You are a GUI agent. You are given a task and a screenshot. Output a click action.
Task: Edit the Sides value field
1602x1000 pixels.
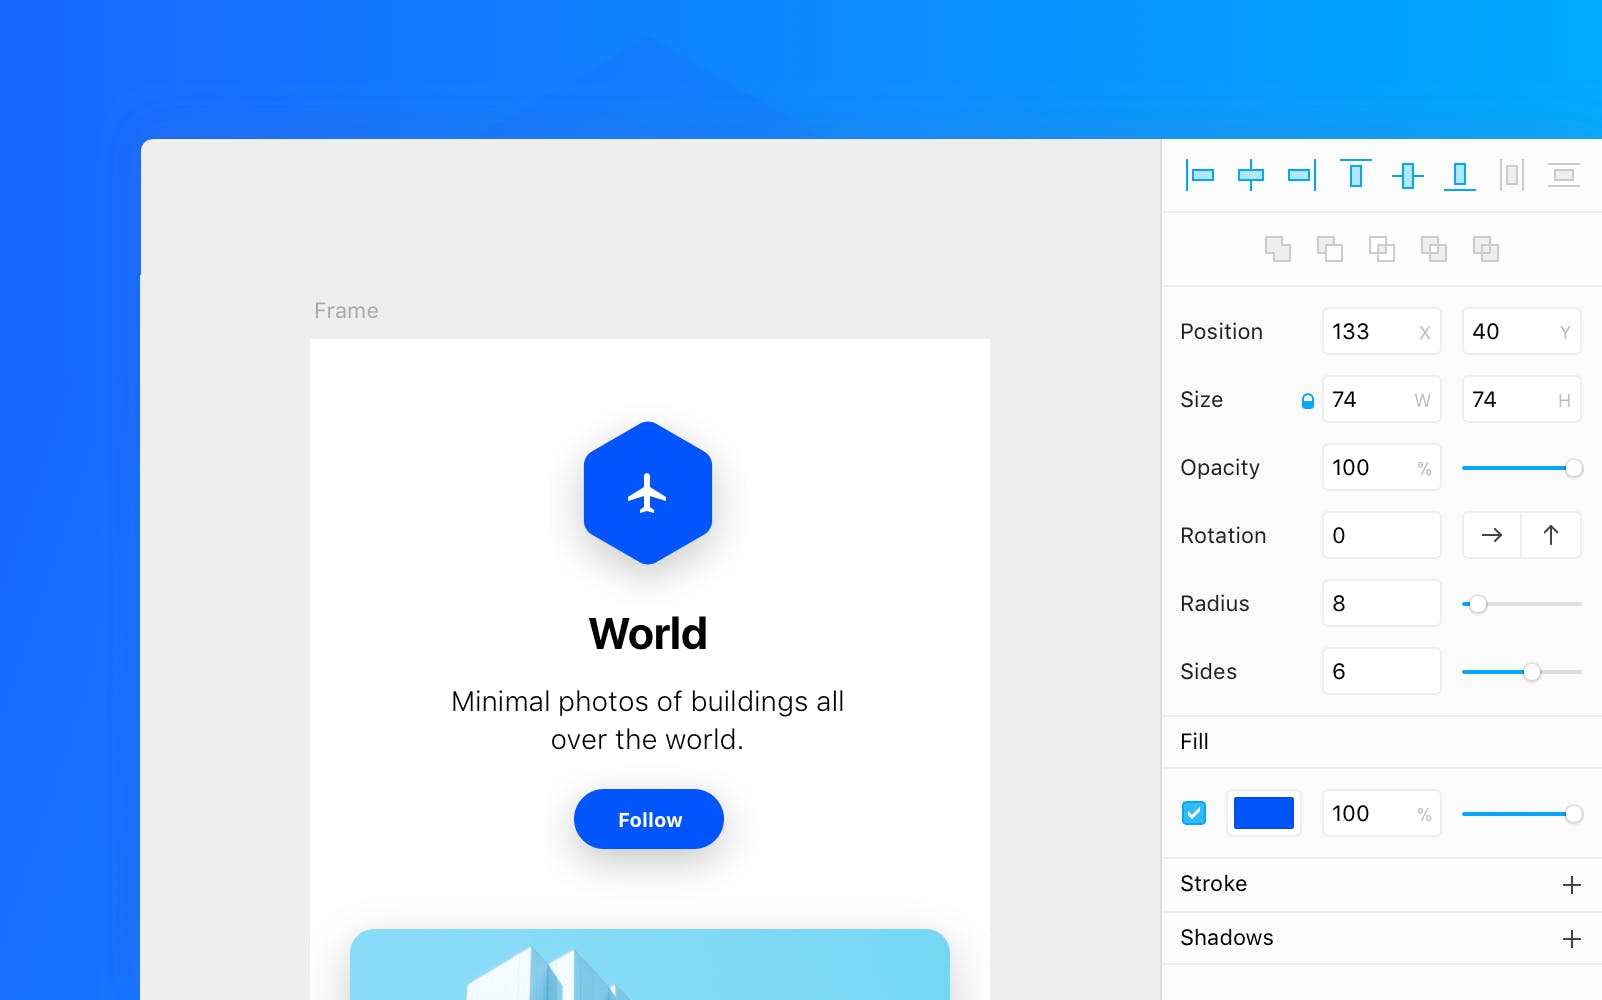[1382, 671]
